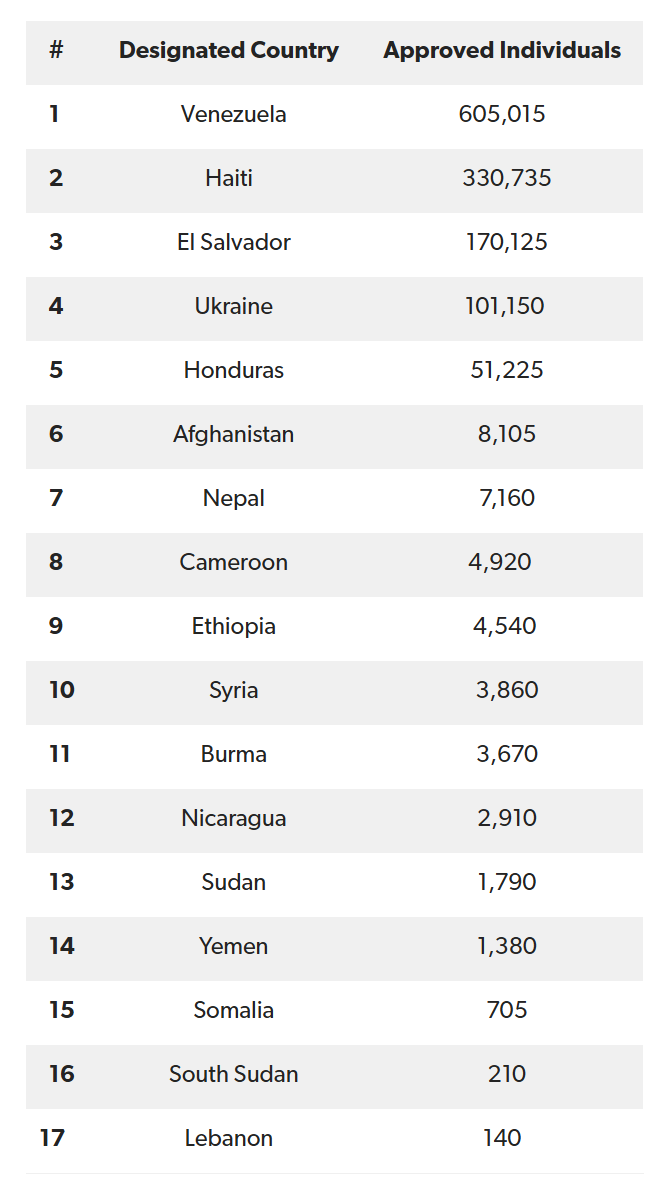This screenshot has height=1178, width=664.
Task: Select the Afghanistan row label
Action: [234, 435]
